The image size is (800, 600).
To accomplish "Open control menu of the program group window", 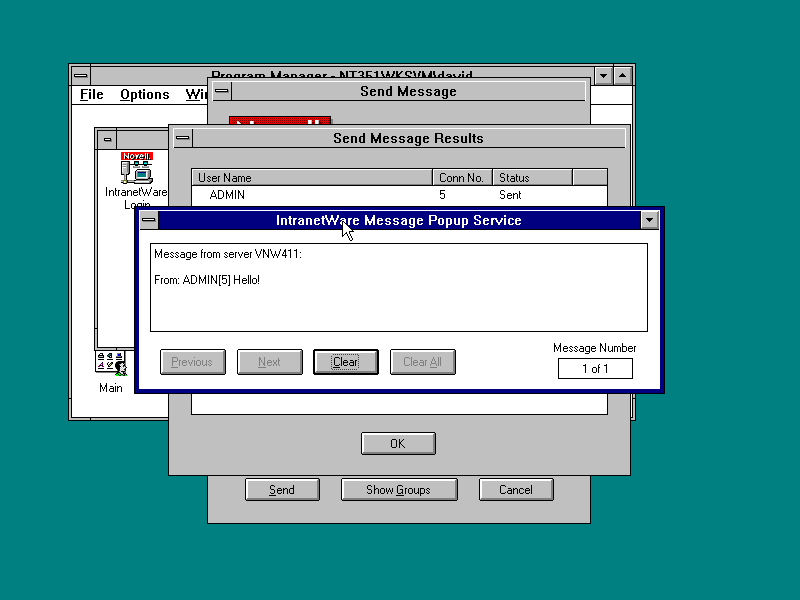I will click(107, 139).
